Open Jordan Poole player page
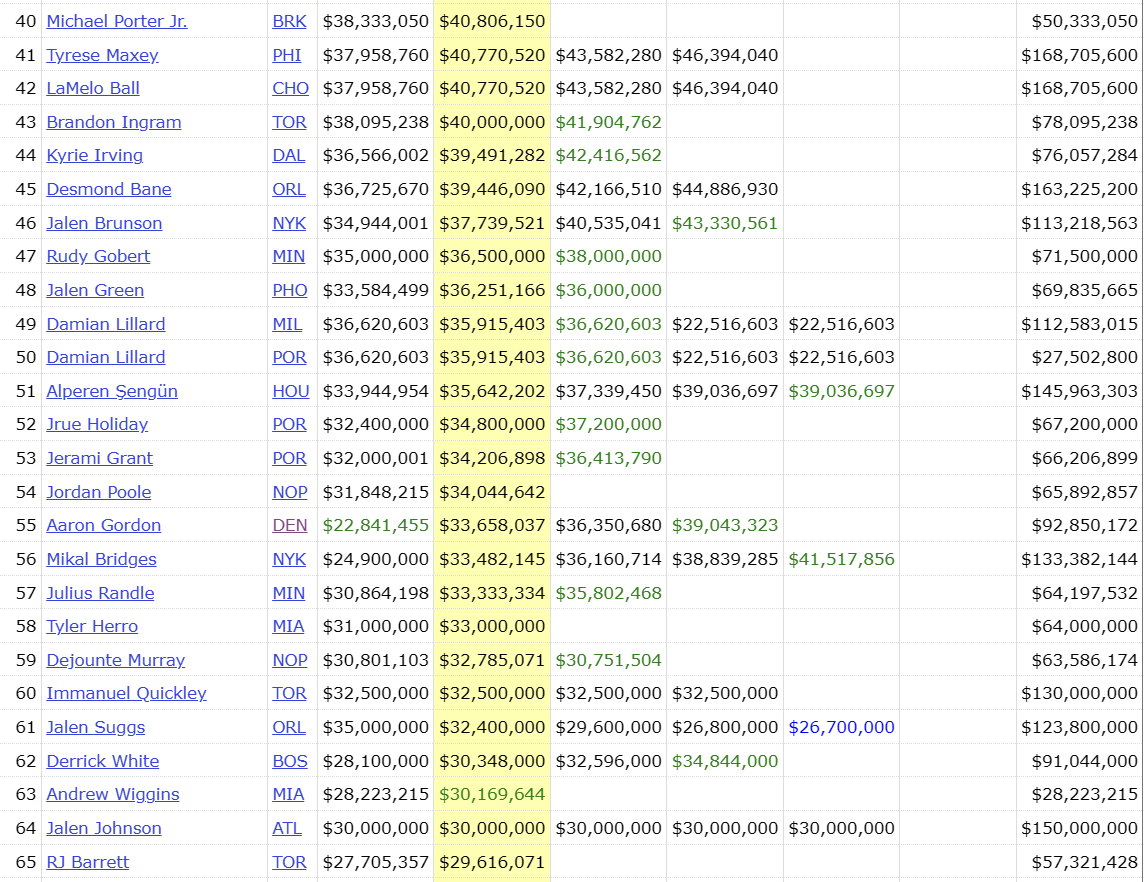Screen dimensions: 1144x882 (x=98, y=492)
